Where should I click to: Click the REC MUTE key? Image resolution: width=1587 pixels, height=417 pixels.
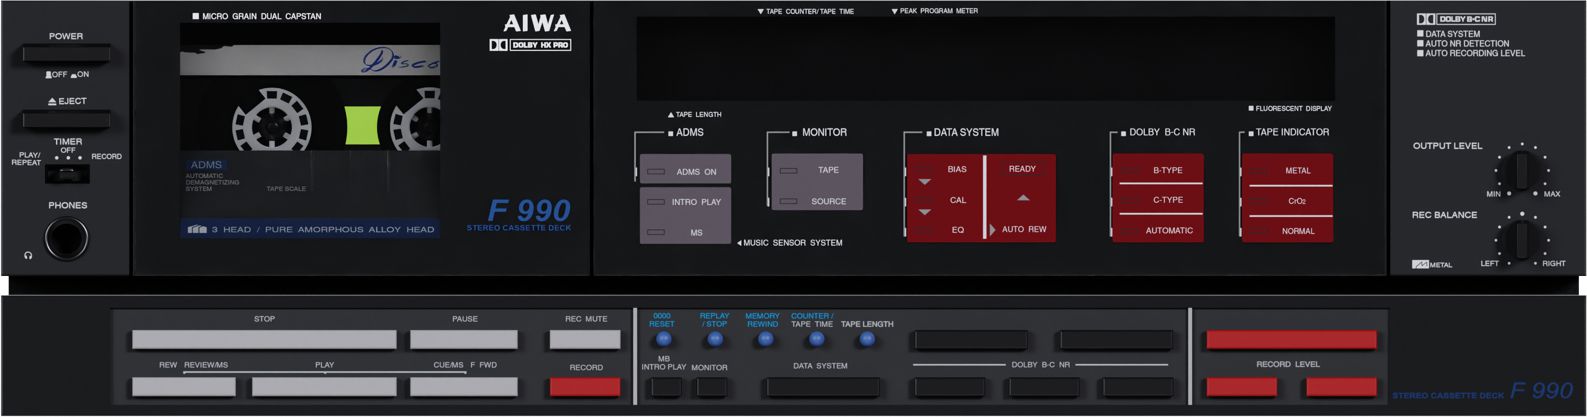(585, 339)
